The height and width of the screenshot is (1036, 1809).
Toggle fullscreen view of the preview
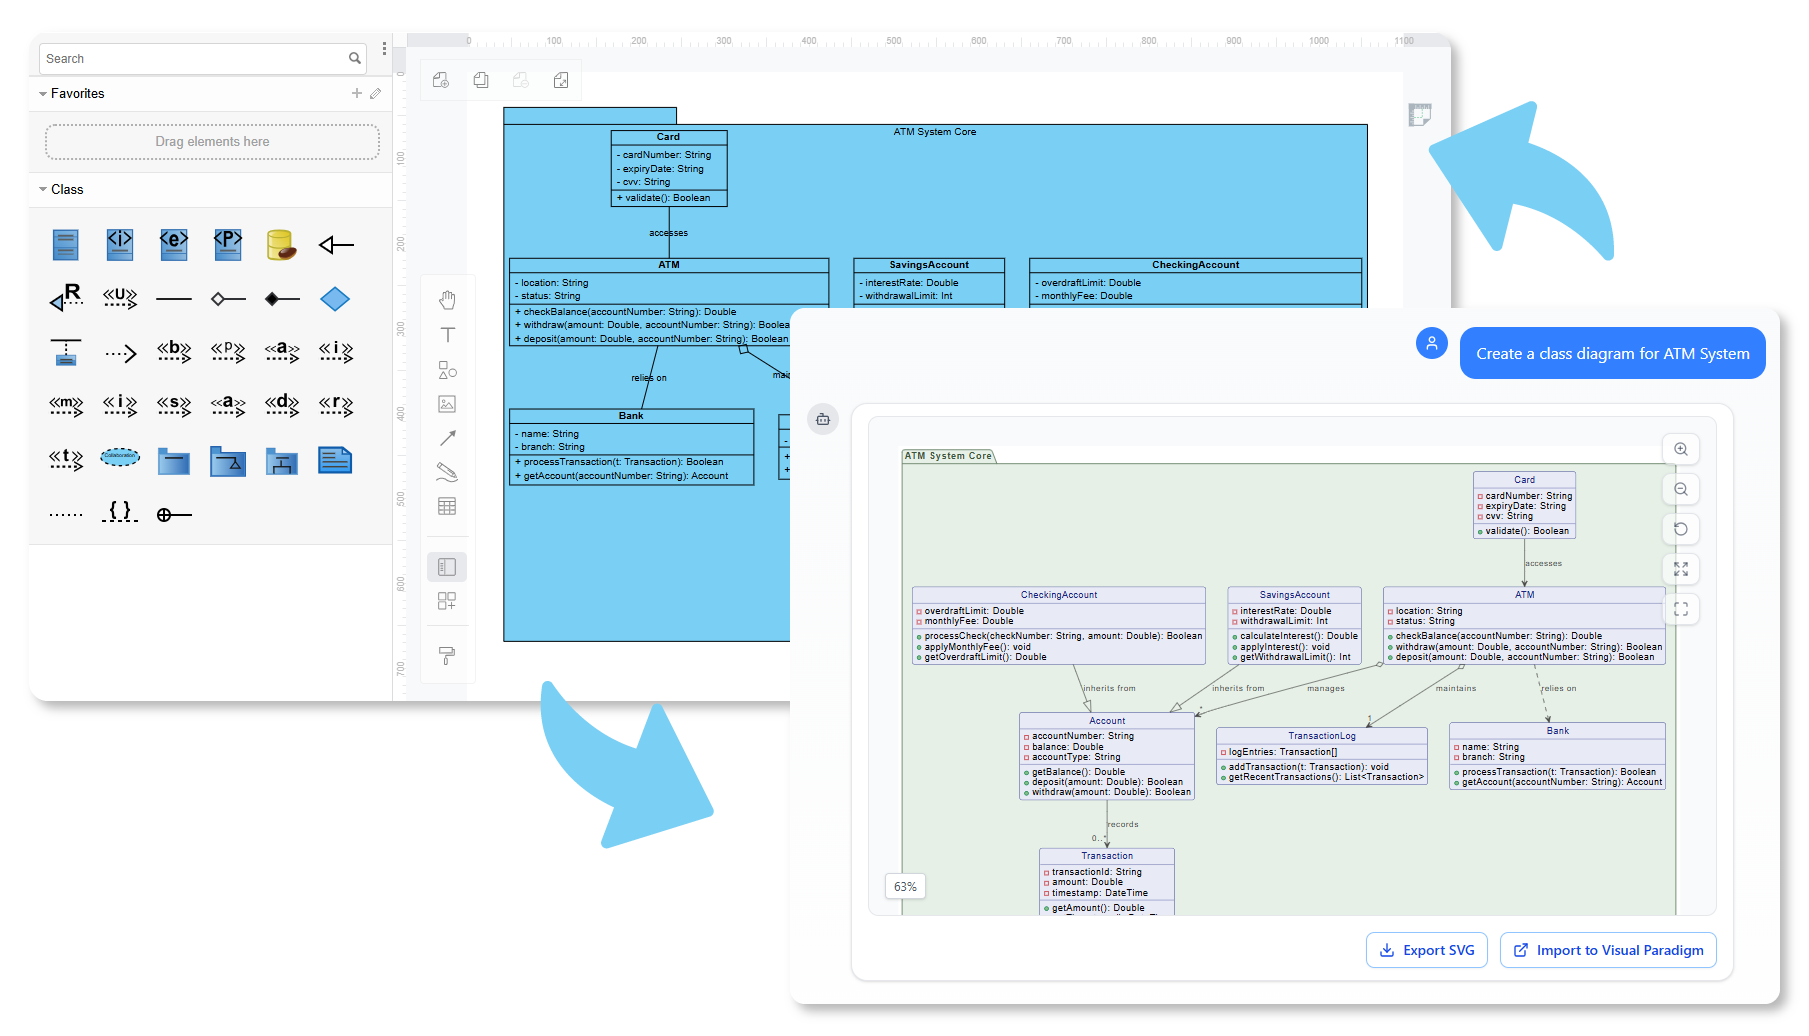1681,569
